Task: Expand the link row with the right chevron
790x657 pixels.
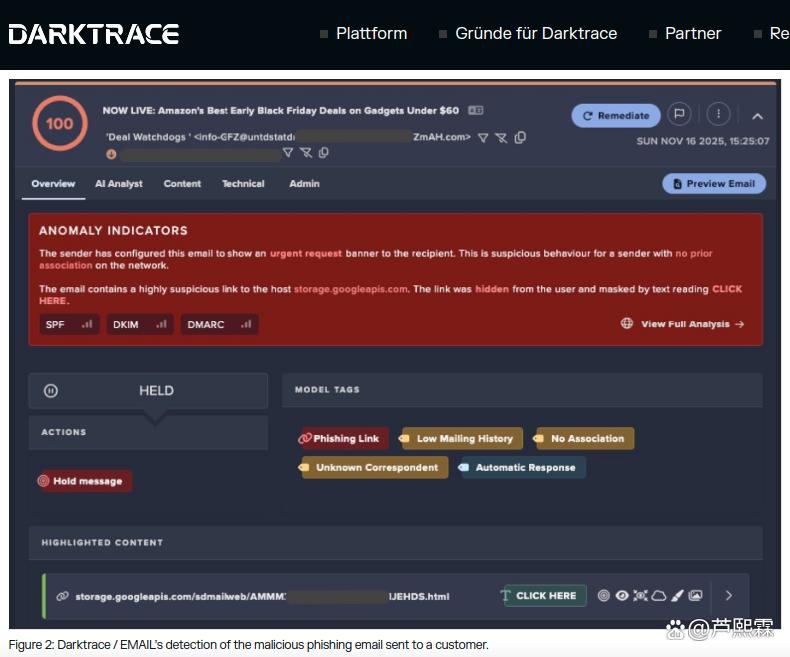Action: pyautogui.click(x=729, y=596)
